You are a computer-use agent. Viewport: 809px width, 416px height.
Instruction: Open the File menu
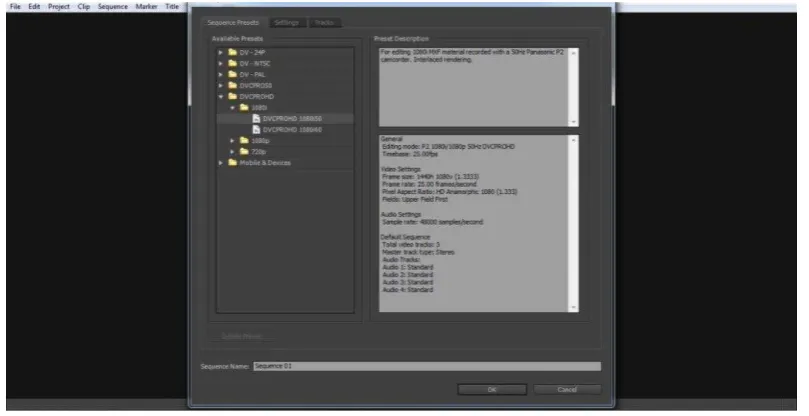pos(15,7)
